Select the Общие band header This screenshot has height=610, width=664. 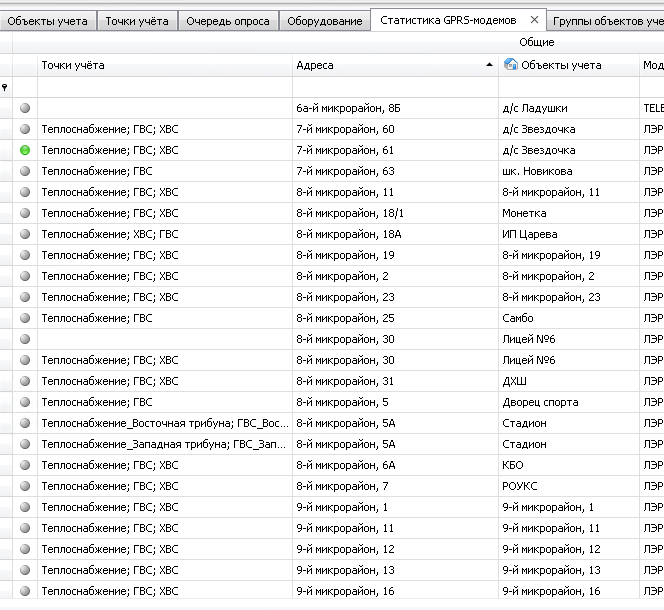(x=537, y=42)
